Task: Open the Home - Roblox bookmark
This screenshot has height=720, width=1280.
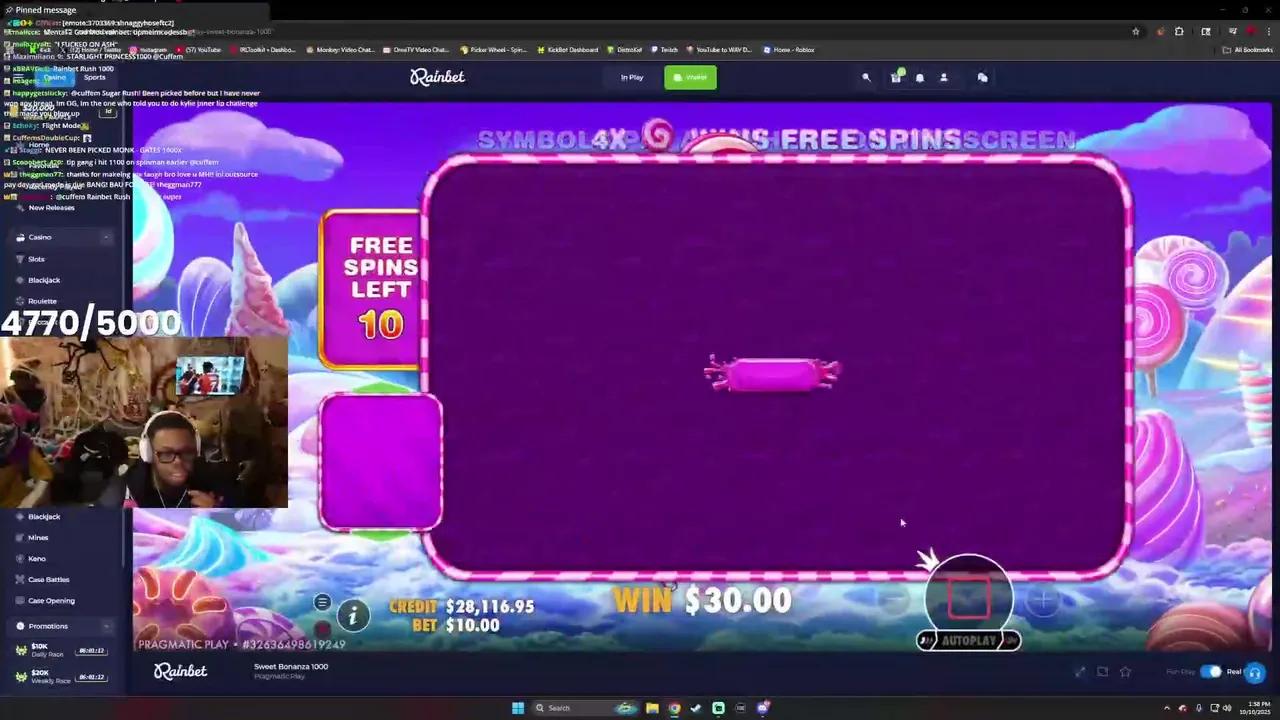Action: 790,50
